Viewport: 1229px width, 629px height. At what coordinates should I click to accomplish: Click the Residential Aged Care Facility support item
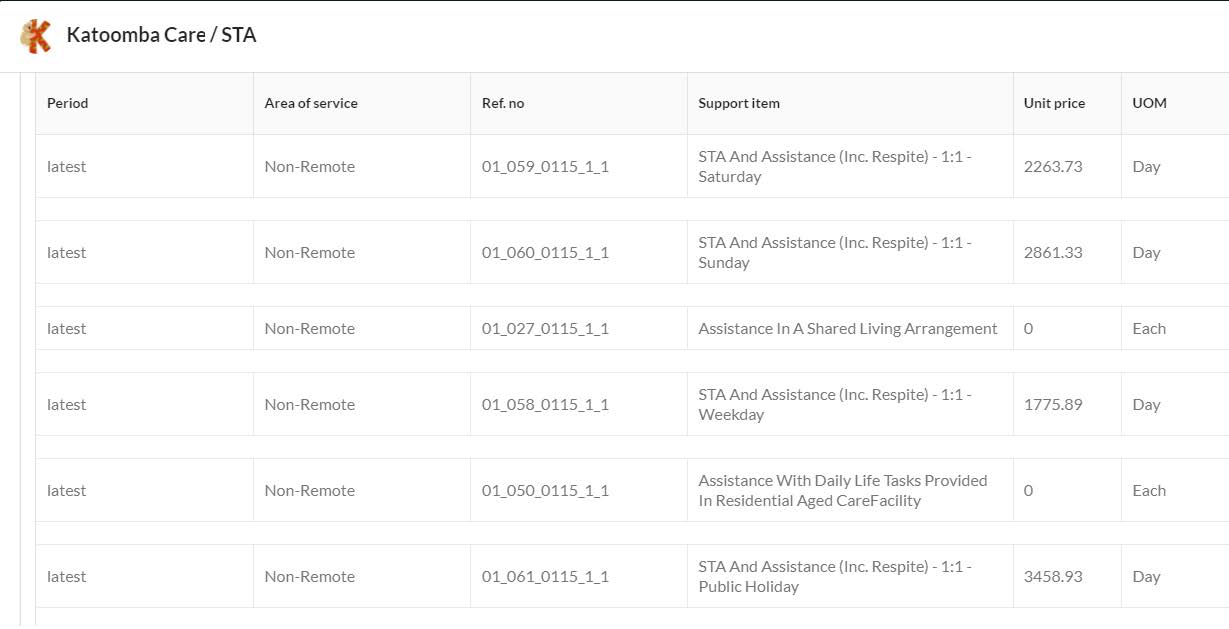pyautogui.click(x=843, y=491)
